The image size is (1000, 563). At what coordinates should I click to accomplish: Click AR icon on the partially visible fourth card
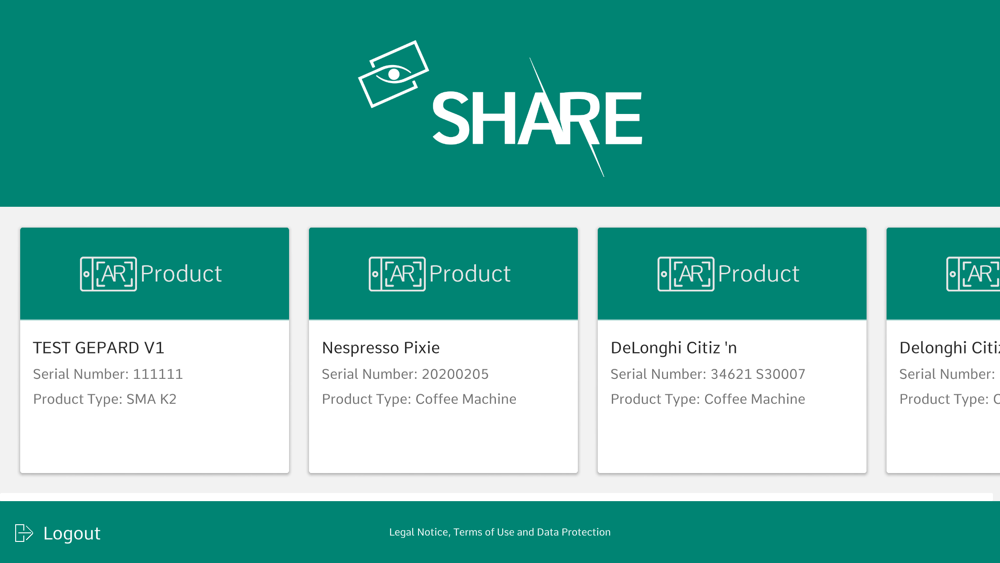973,274
